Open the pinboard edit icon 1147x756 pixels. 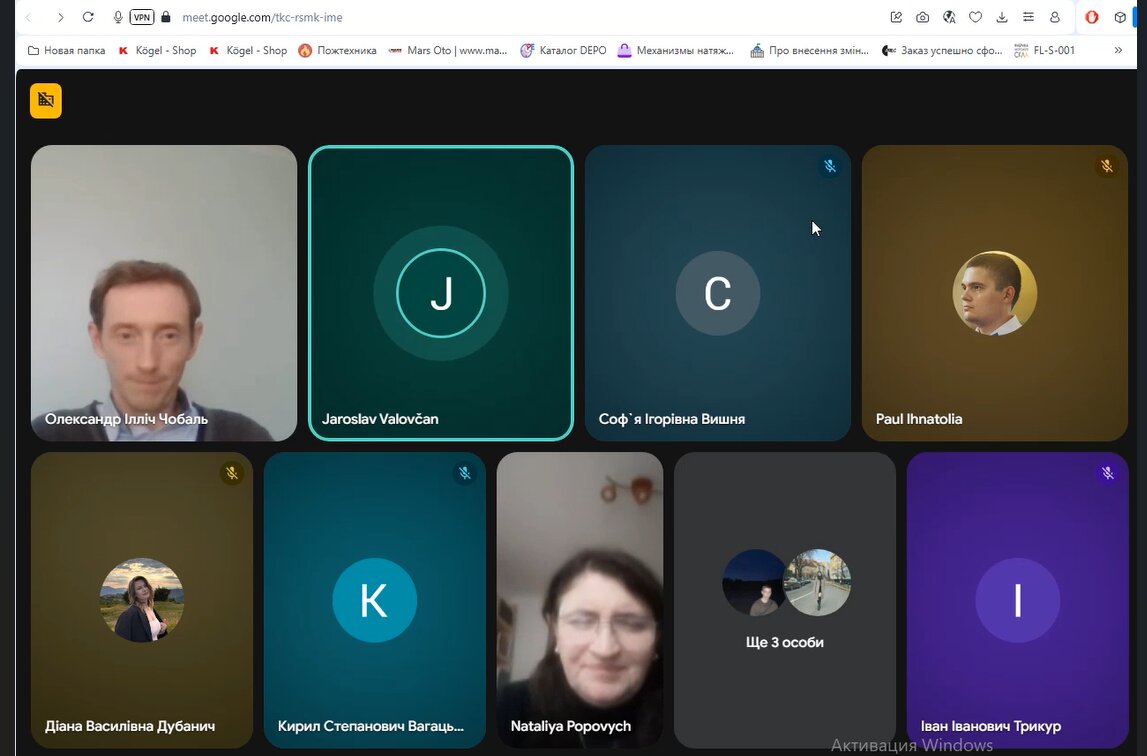896,17
